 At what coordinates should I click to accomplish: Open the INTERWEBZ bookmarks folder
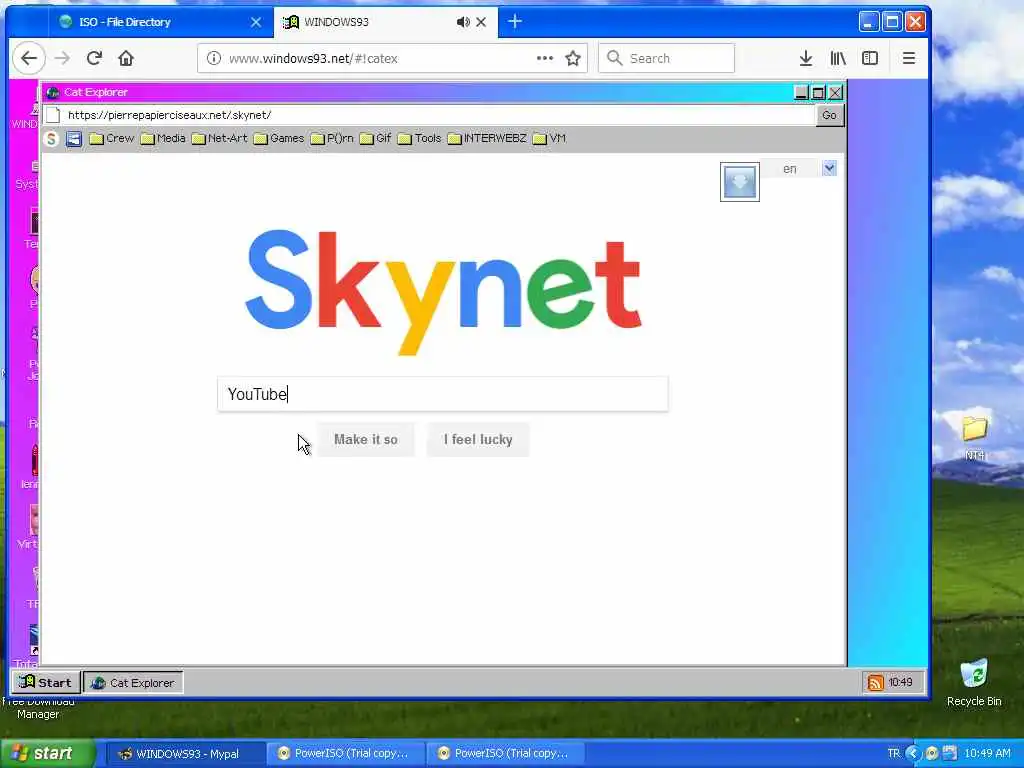[x=487, y=138]
